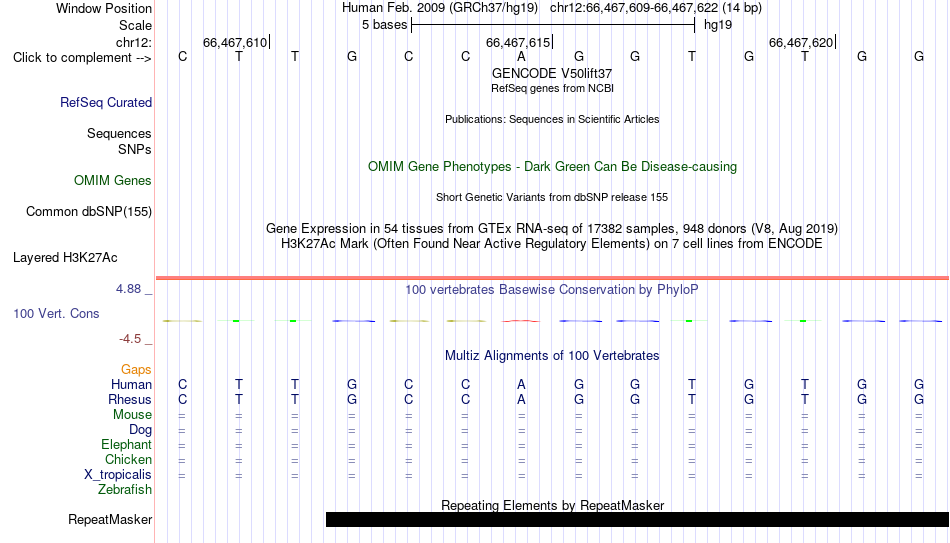Open the OMIM Gene Phenotypes track title

pyautogui.click(x=552, y=167)
